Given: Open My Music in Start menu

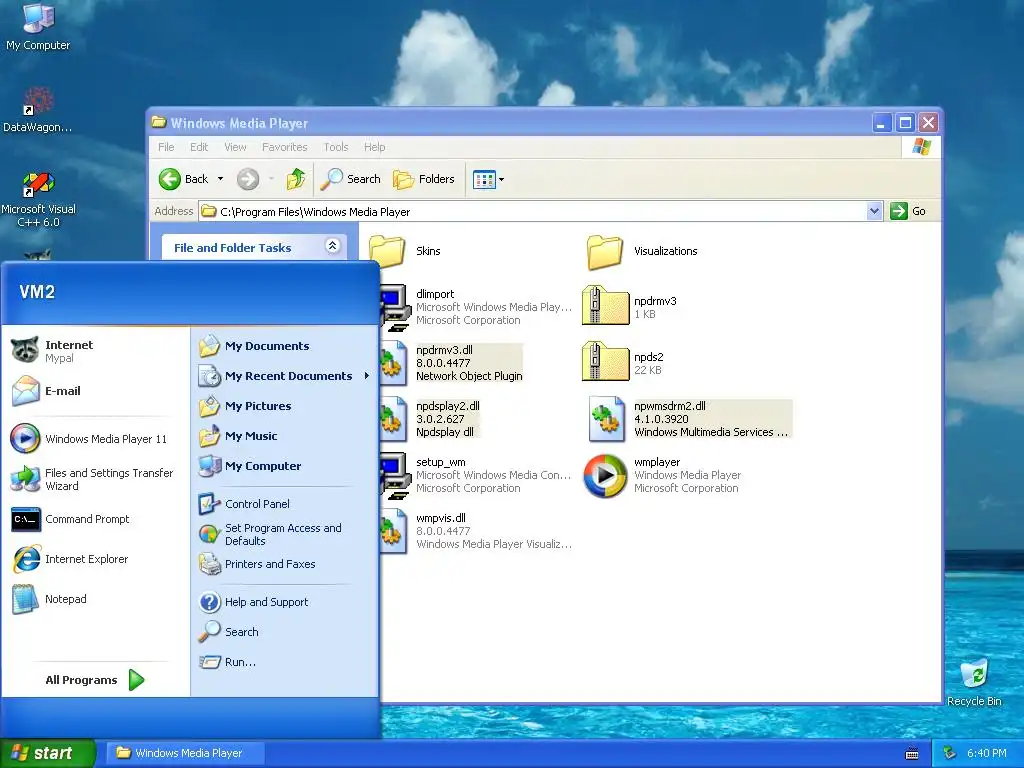Looking at the screenshot, I should [285, 436].
